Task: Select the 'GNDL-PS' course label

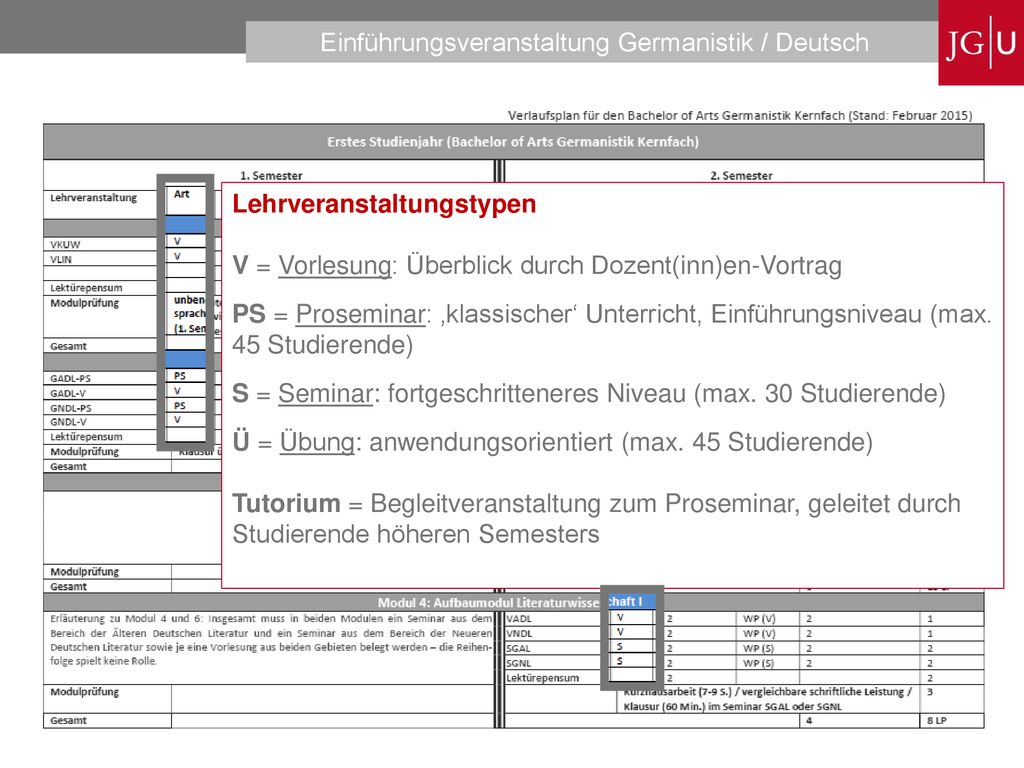Action: pyautogui.click(x=71, y=408)
